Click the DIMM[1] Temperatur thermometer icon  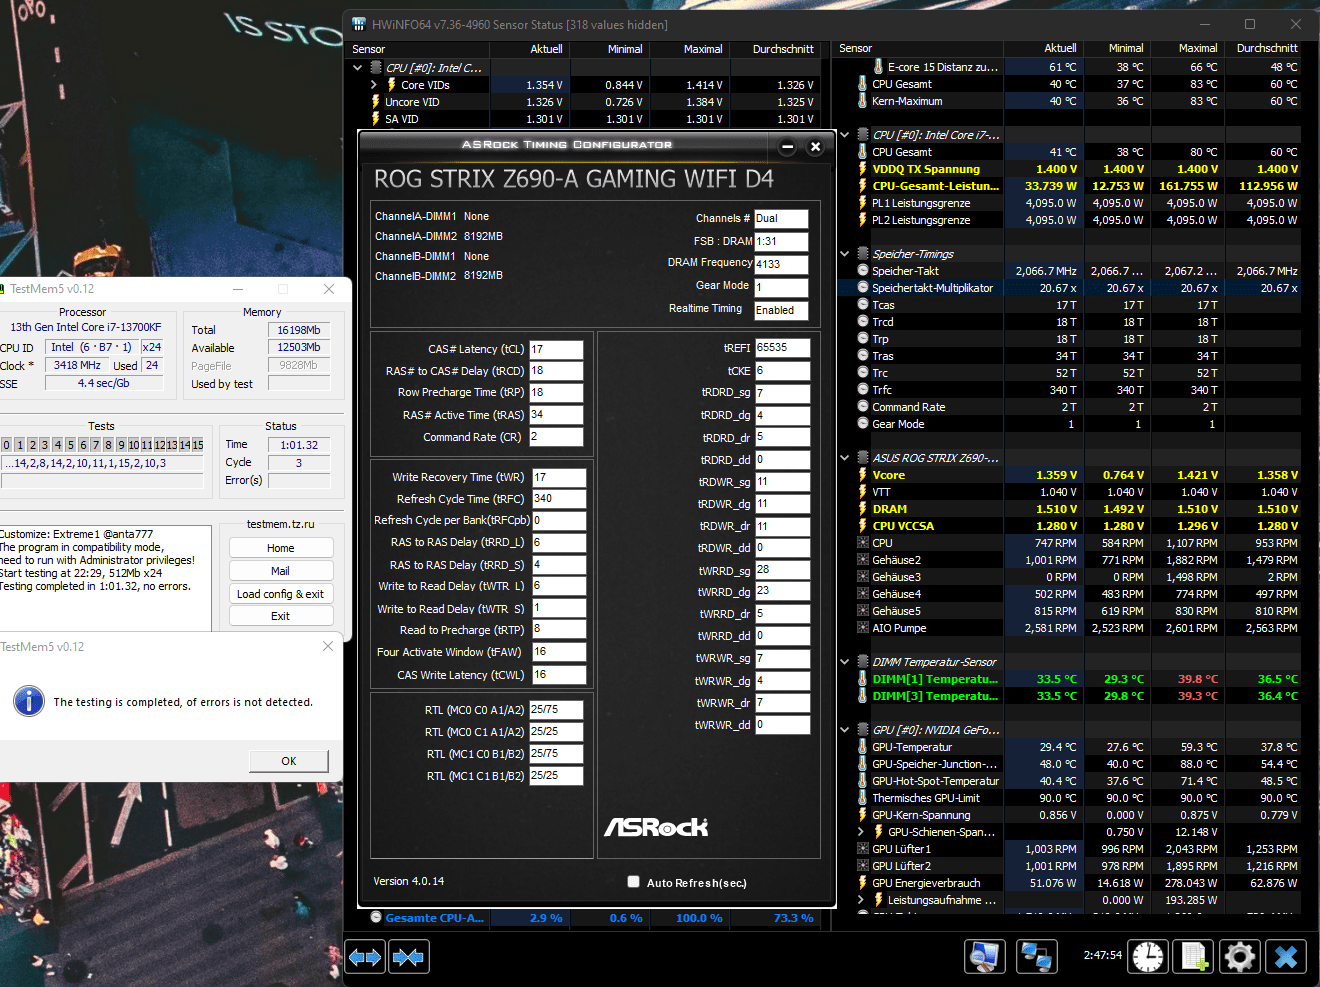click(862, 679)
